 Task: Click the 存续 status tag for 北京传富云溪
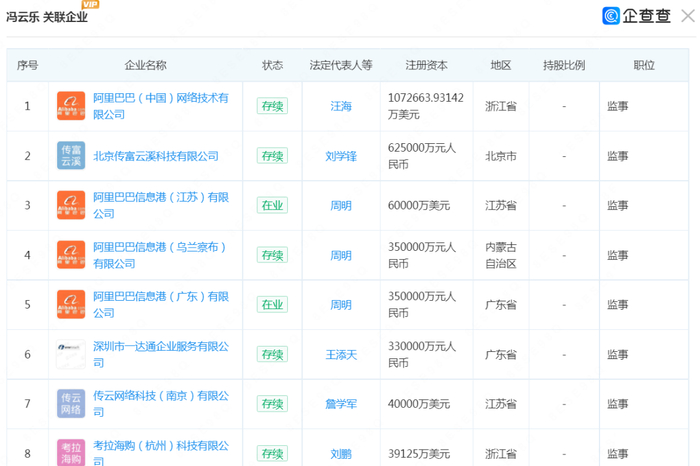point(272,156)
